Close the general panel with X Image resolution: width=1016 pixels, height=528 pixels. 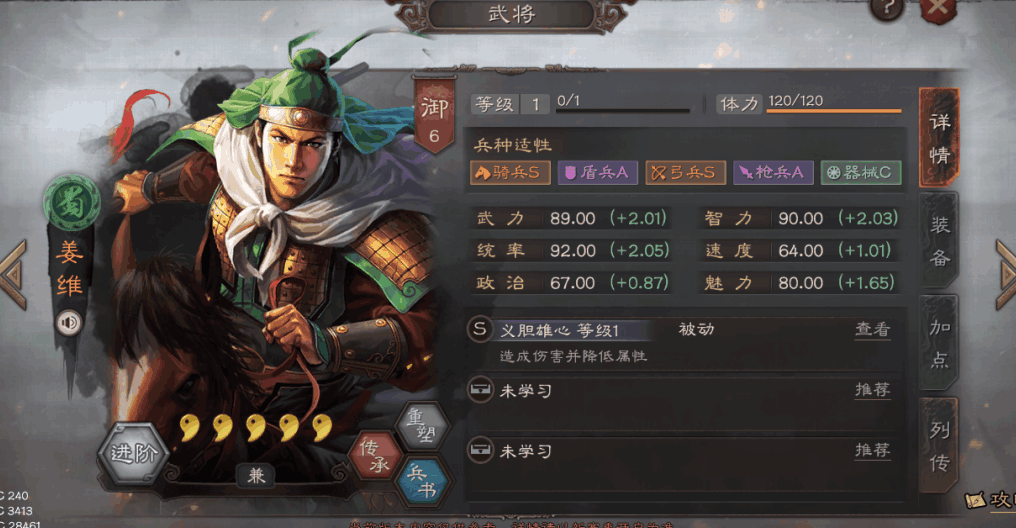938,9
